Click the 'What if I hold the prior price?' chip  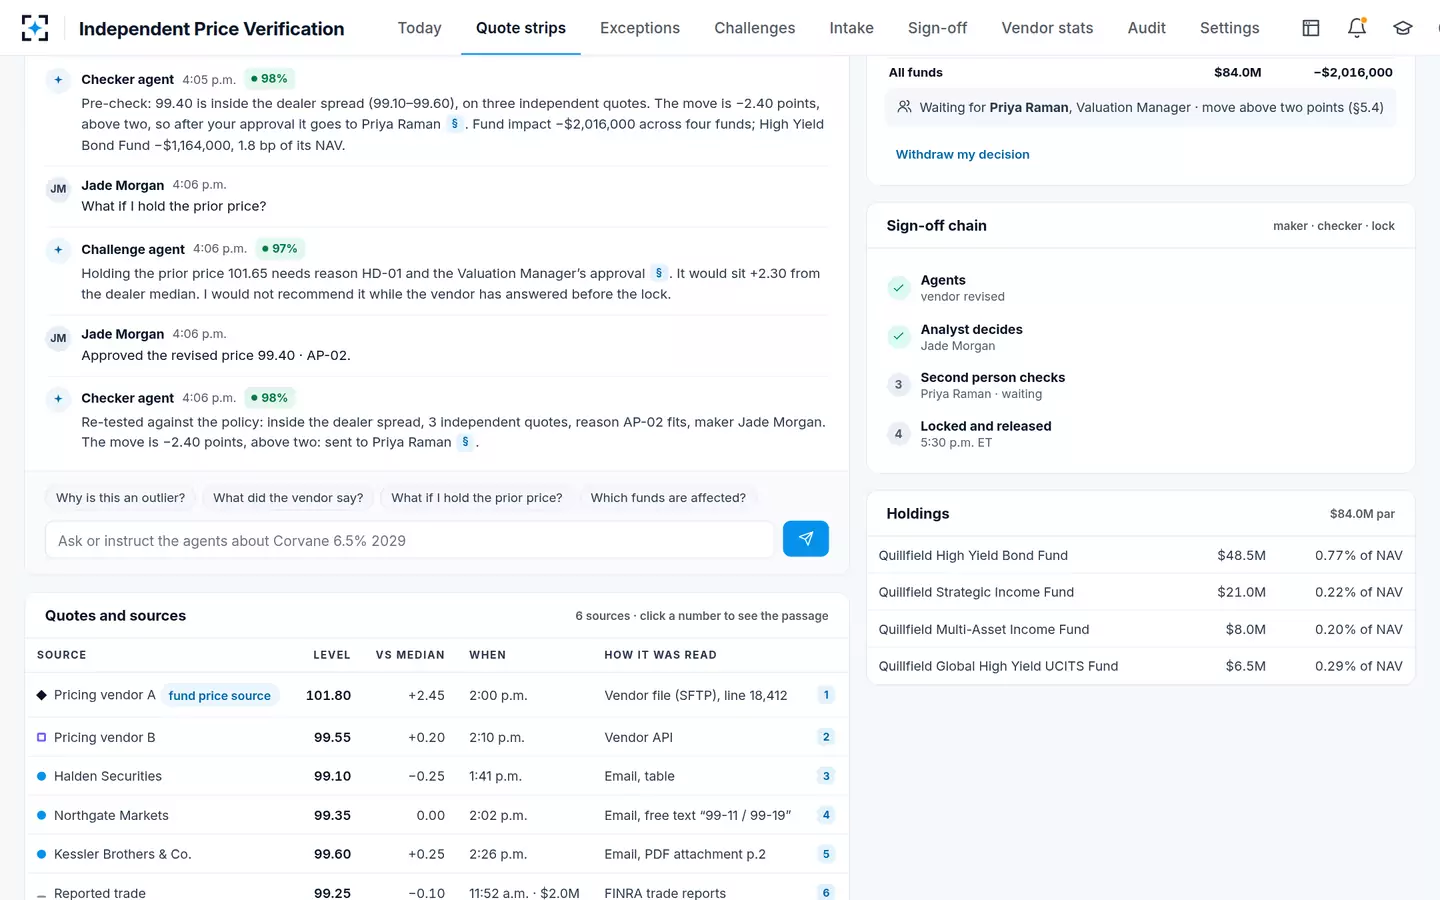477,498
